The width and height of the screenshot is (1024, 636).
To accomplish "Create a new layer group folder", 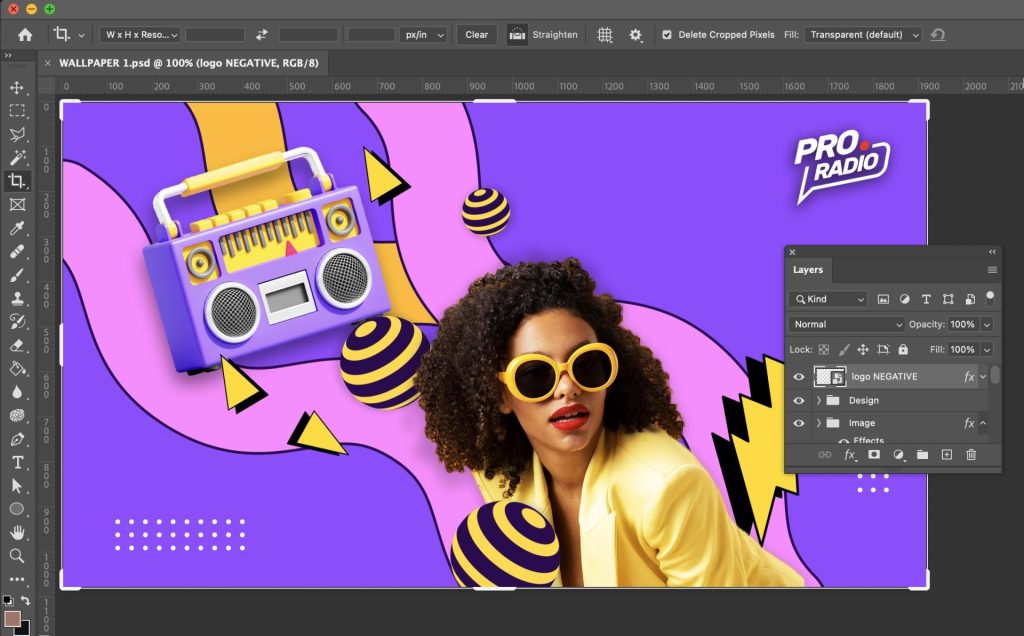I will pyautogui.click(x=922, y=455).
